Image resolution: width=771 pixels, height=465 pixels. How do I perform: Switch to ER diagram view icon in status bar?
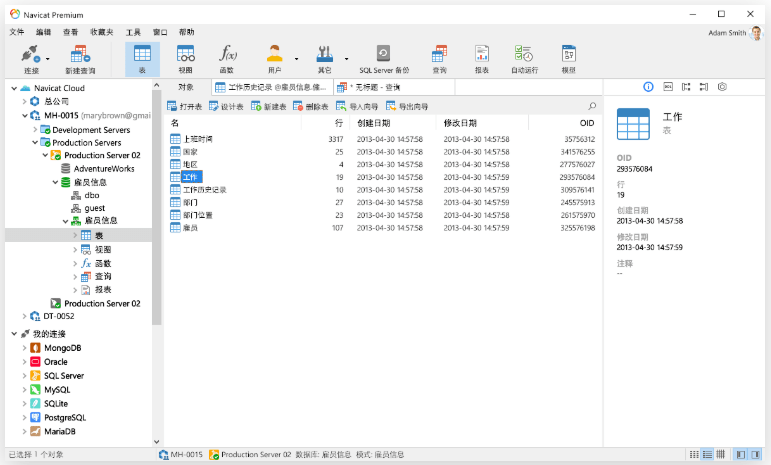pos(720,455)
